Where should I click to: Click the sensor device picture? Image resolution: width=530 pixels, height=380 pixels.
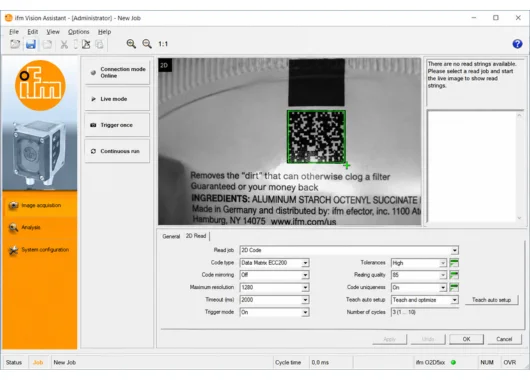click(x=39, y=154)
